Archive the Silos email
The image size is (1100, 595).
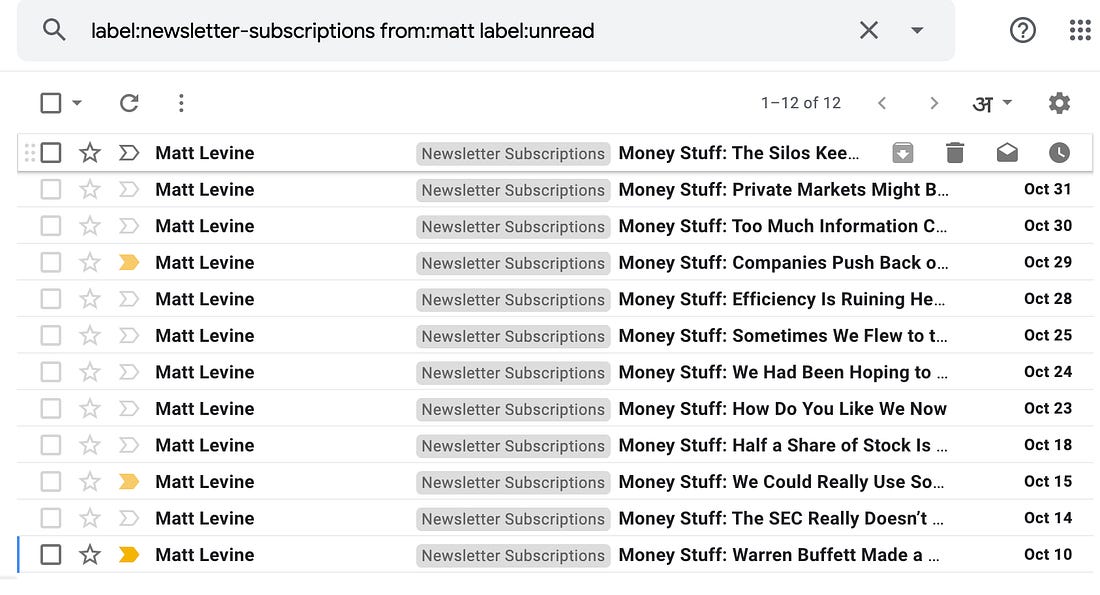902,152
